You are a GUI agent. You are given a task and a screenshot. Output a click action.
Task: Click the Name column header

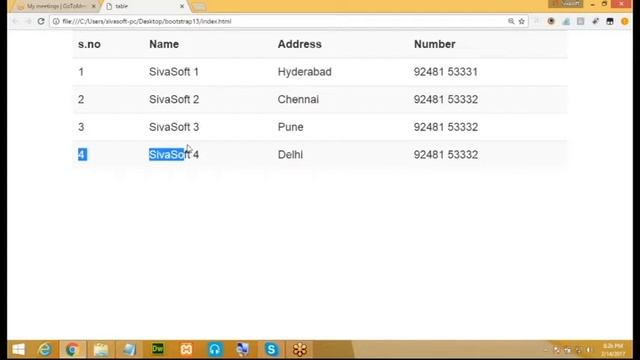tap(164, 44)
